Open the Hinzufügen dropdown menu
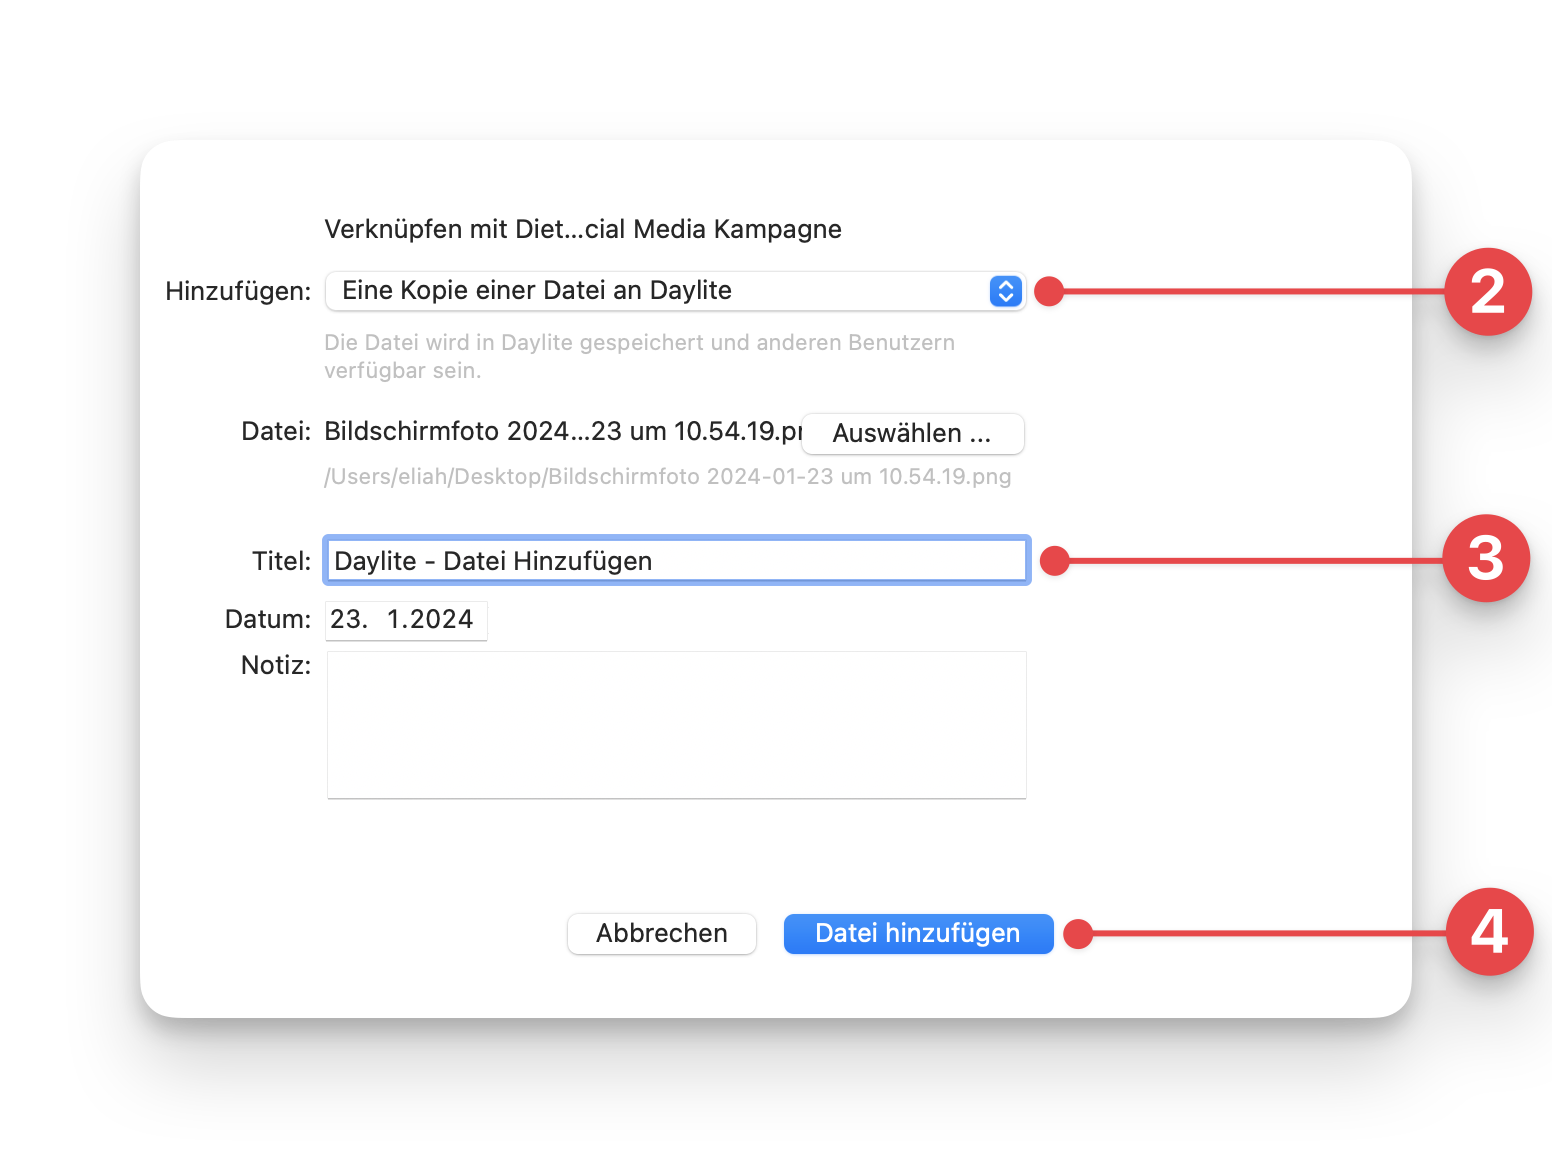 675,291
